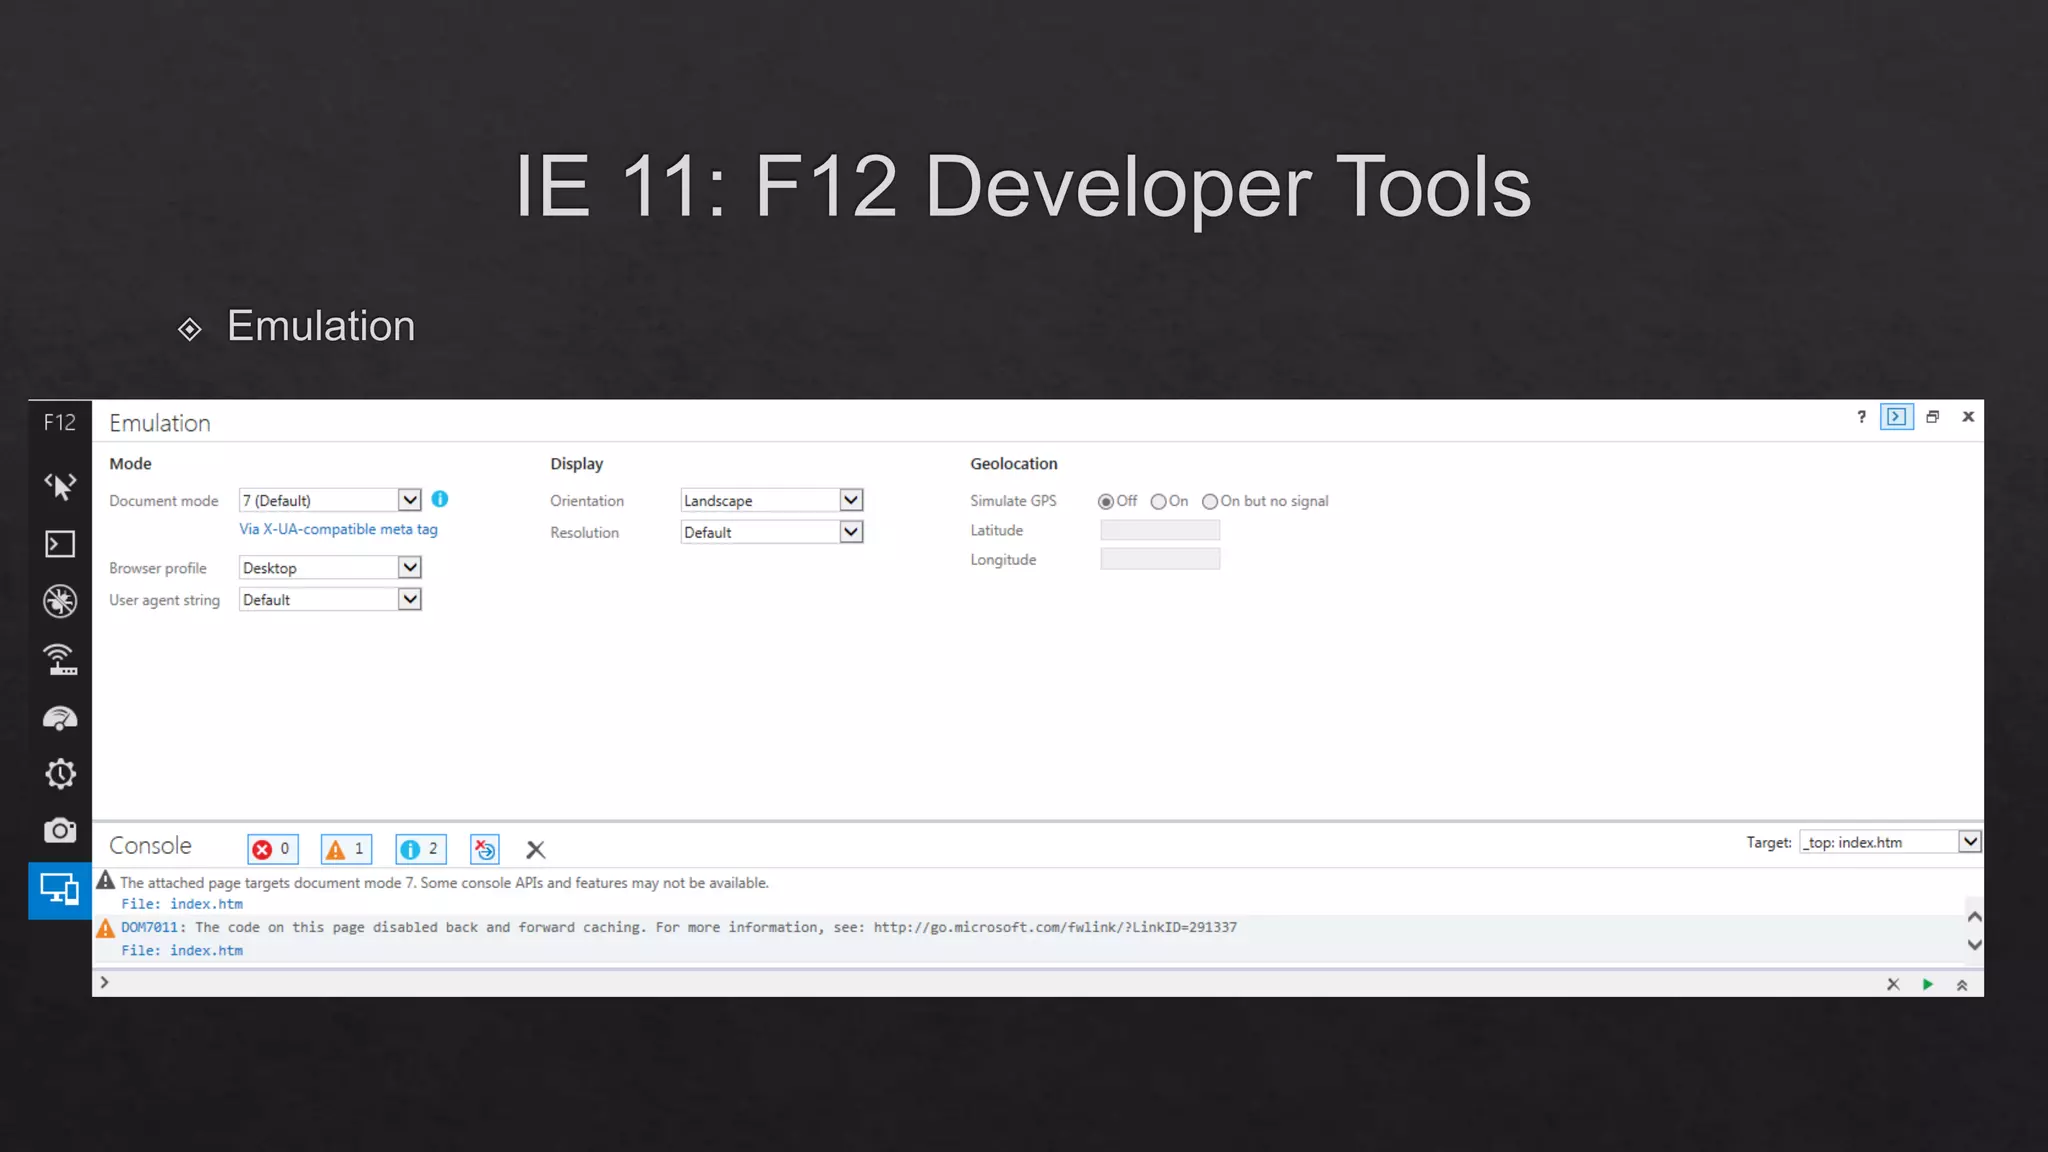The height and width of the screenshot is (1152, 2048).
Task: Select GPS Off radio button
Action: point(1106,502)
